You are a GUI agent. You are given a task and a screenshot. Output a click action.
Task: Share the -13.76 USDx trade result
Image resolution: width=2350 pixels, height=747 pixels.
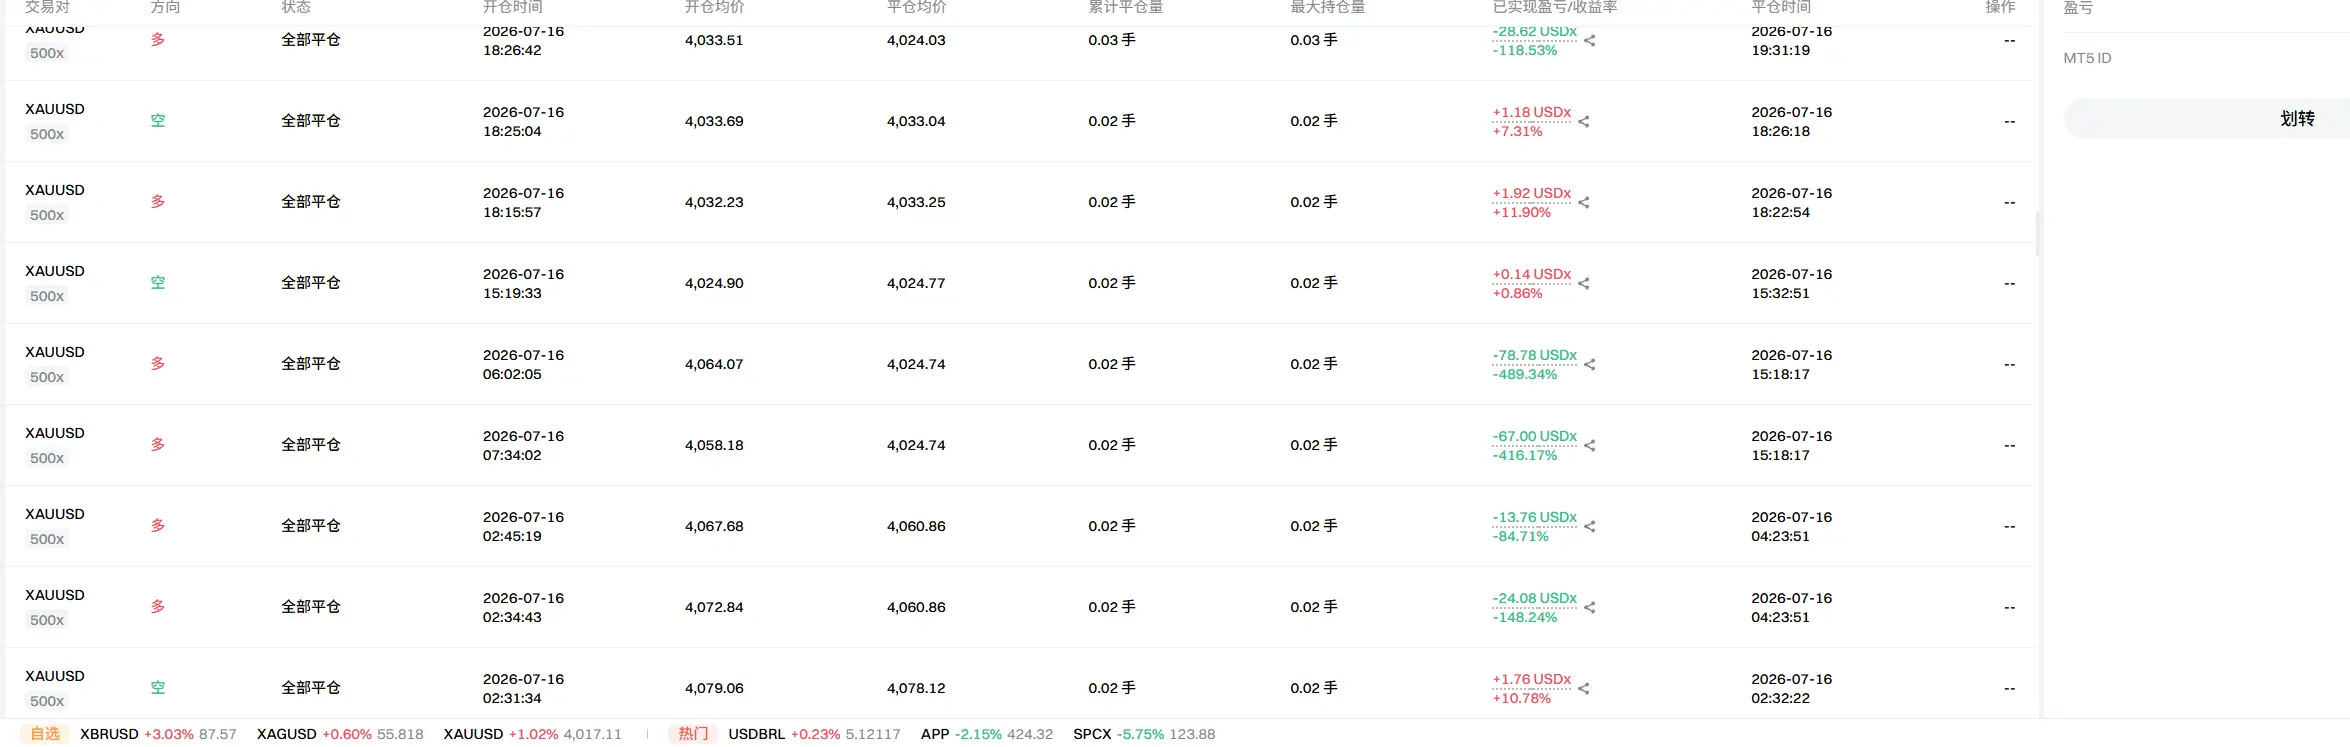pyautogui.click(x=1590, y=527)
